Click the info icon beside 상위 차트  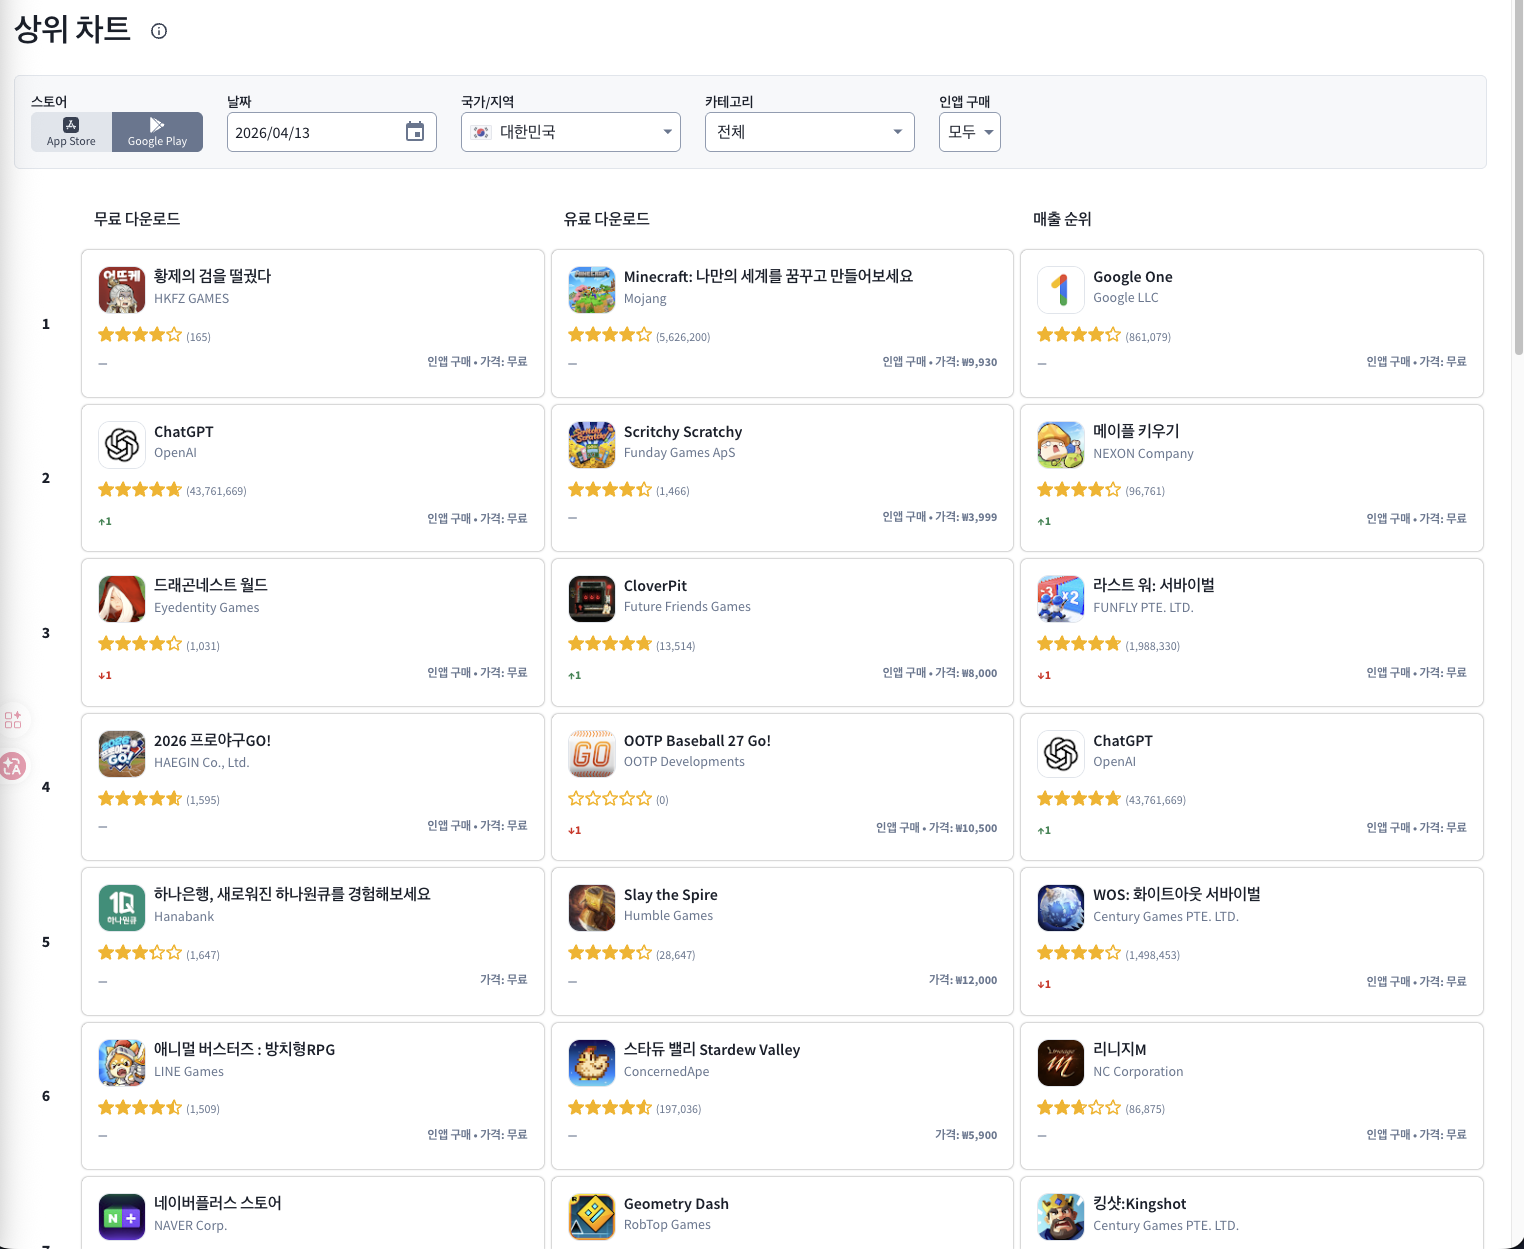point(159,31)
